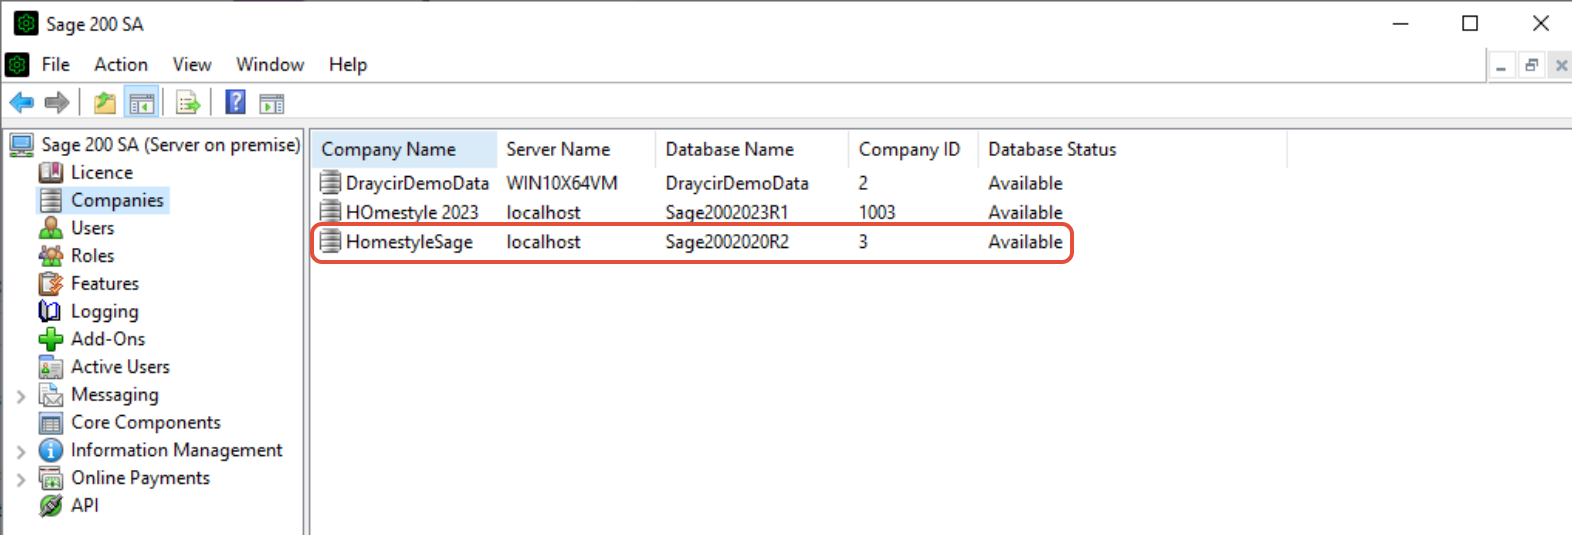Click the Logging open book icon
The image size is (1572, 535).
pos(50,311)
